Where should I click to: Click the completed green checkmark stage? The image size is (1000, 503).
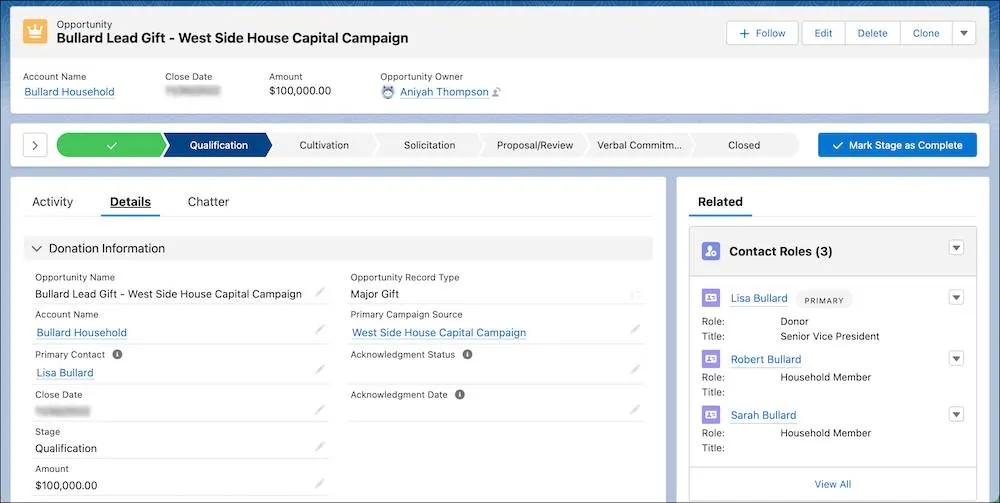click(x=112, y=145)
